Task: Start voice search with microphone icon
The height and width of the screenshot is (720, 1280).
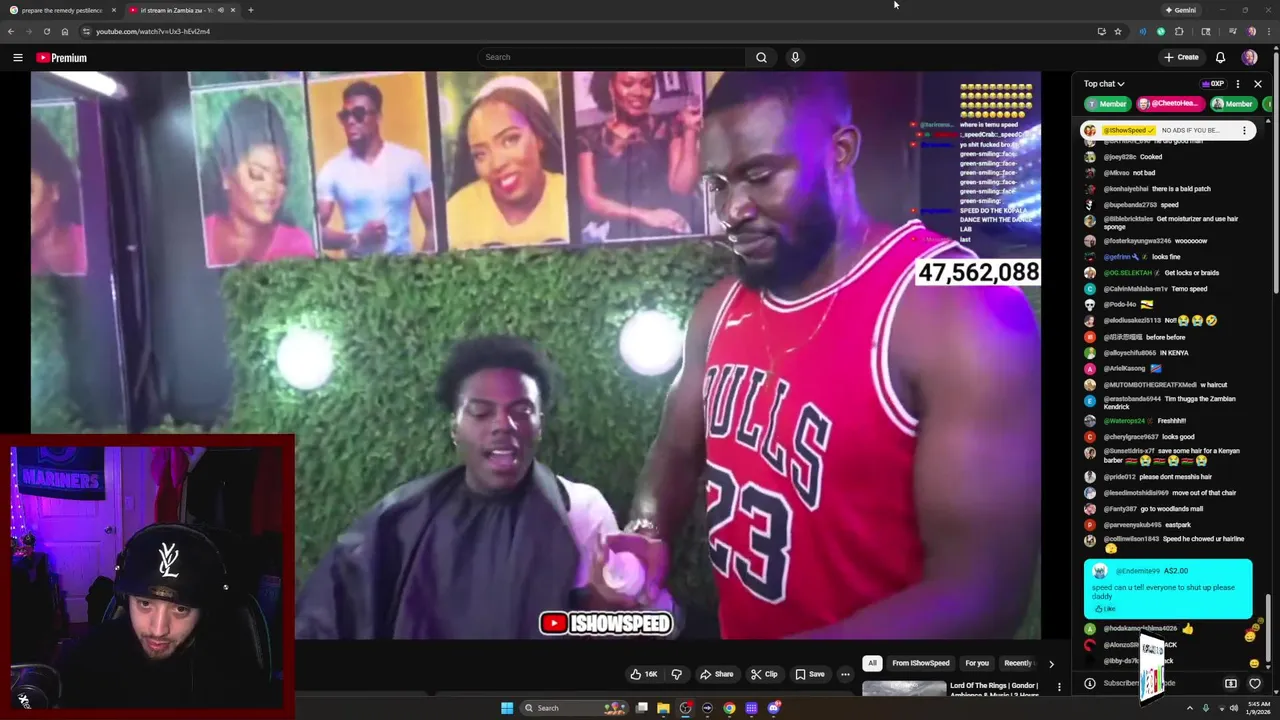Action: coord(795,57)
